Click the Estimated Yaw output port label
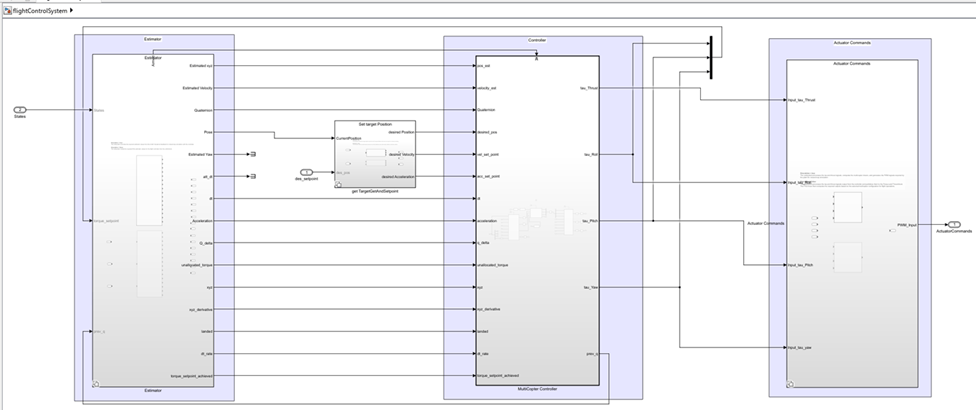976x411 pixels. [x=200, y=154]
